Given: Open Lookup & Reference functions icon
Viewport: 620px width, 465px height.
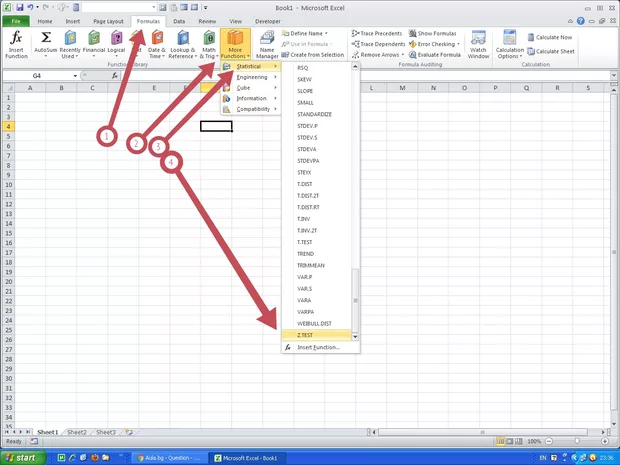Looking at the screenshot, I should (x=182, y=44).
